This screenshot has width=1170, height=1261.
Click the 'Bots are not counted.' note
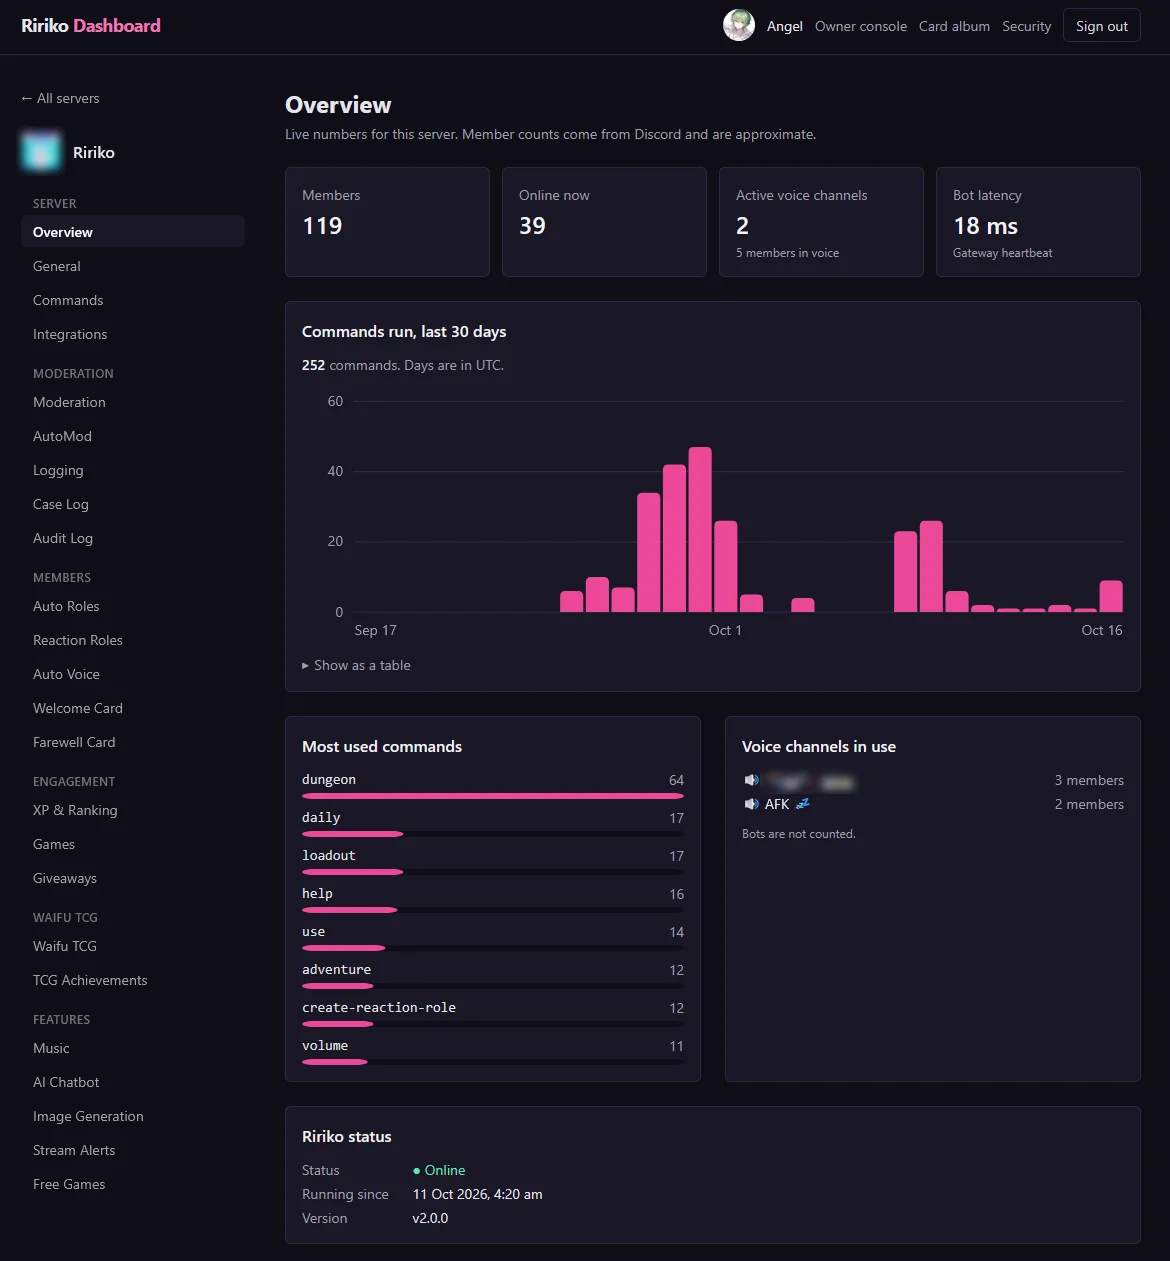coord(799,834)
